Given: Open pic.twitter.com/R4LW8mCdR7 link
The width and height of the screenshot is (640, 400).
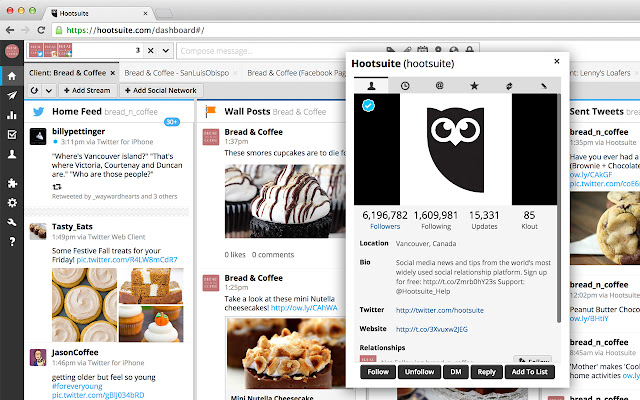Looking at the screenshot, I should (127, 260).
